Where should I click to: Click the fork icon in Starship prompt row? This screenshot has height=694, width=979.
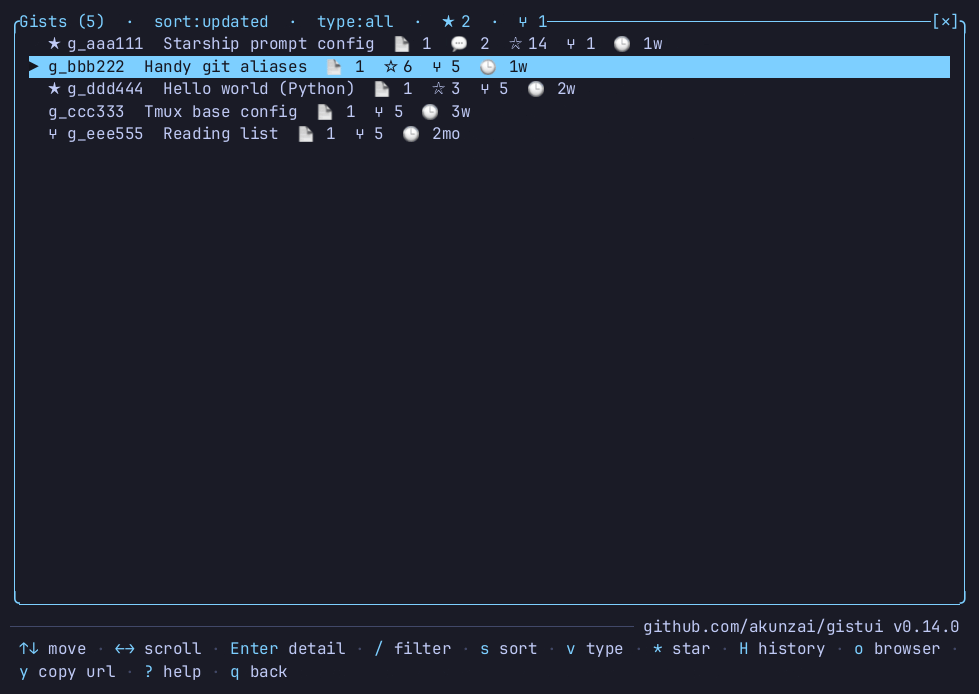(571, 44)
